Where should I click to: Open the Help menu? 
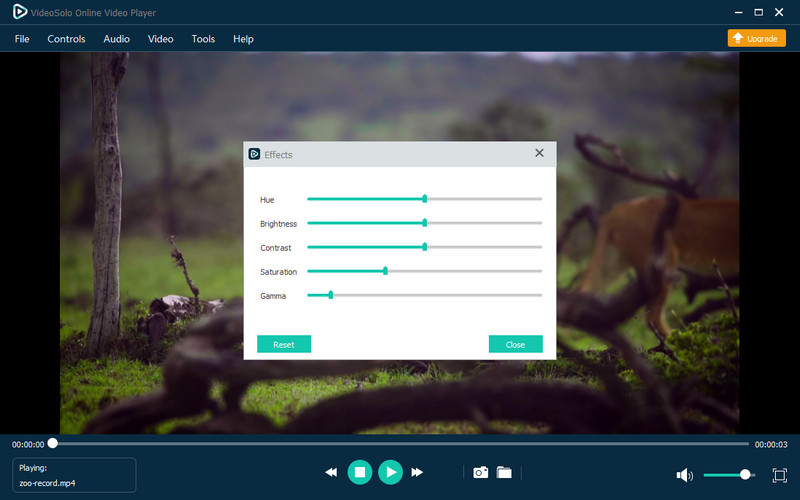click(x=243, y=39)
